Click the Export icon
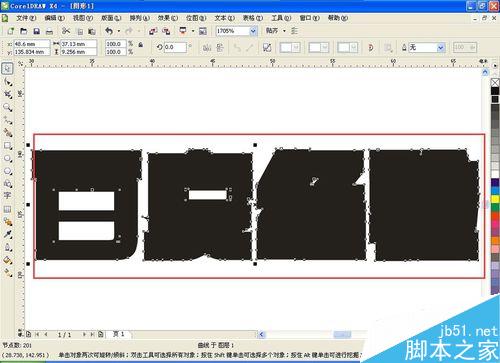This screenshot has height=363, width=500. coord(166,31)
